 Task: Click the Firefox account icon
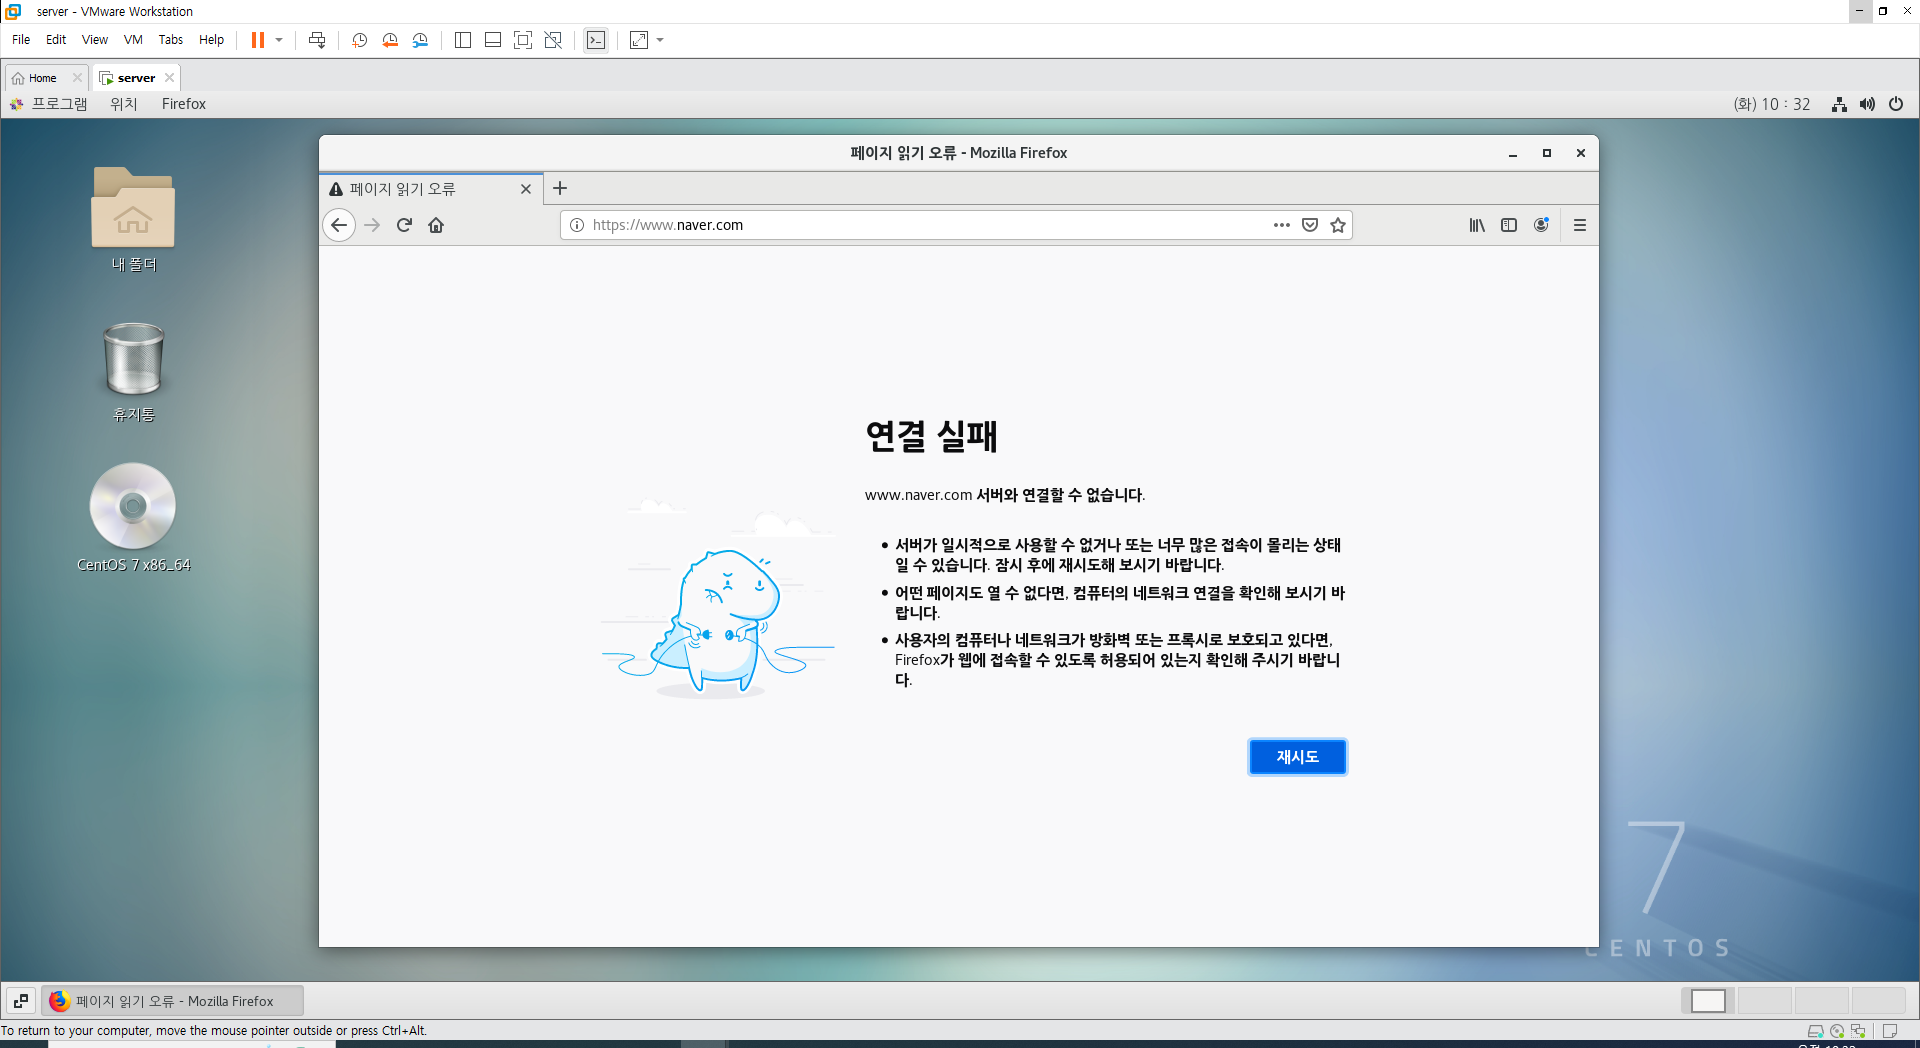click(1541, 225)
